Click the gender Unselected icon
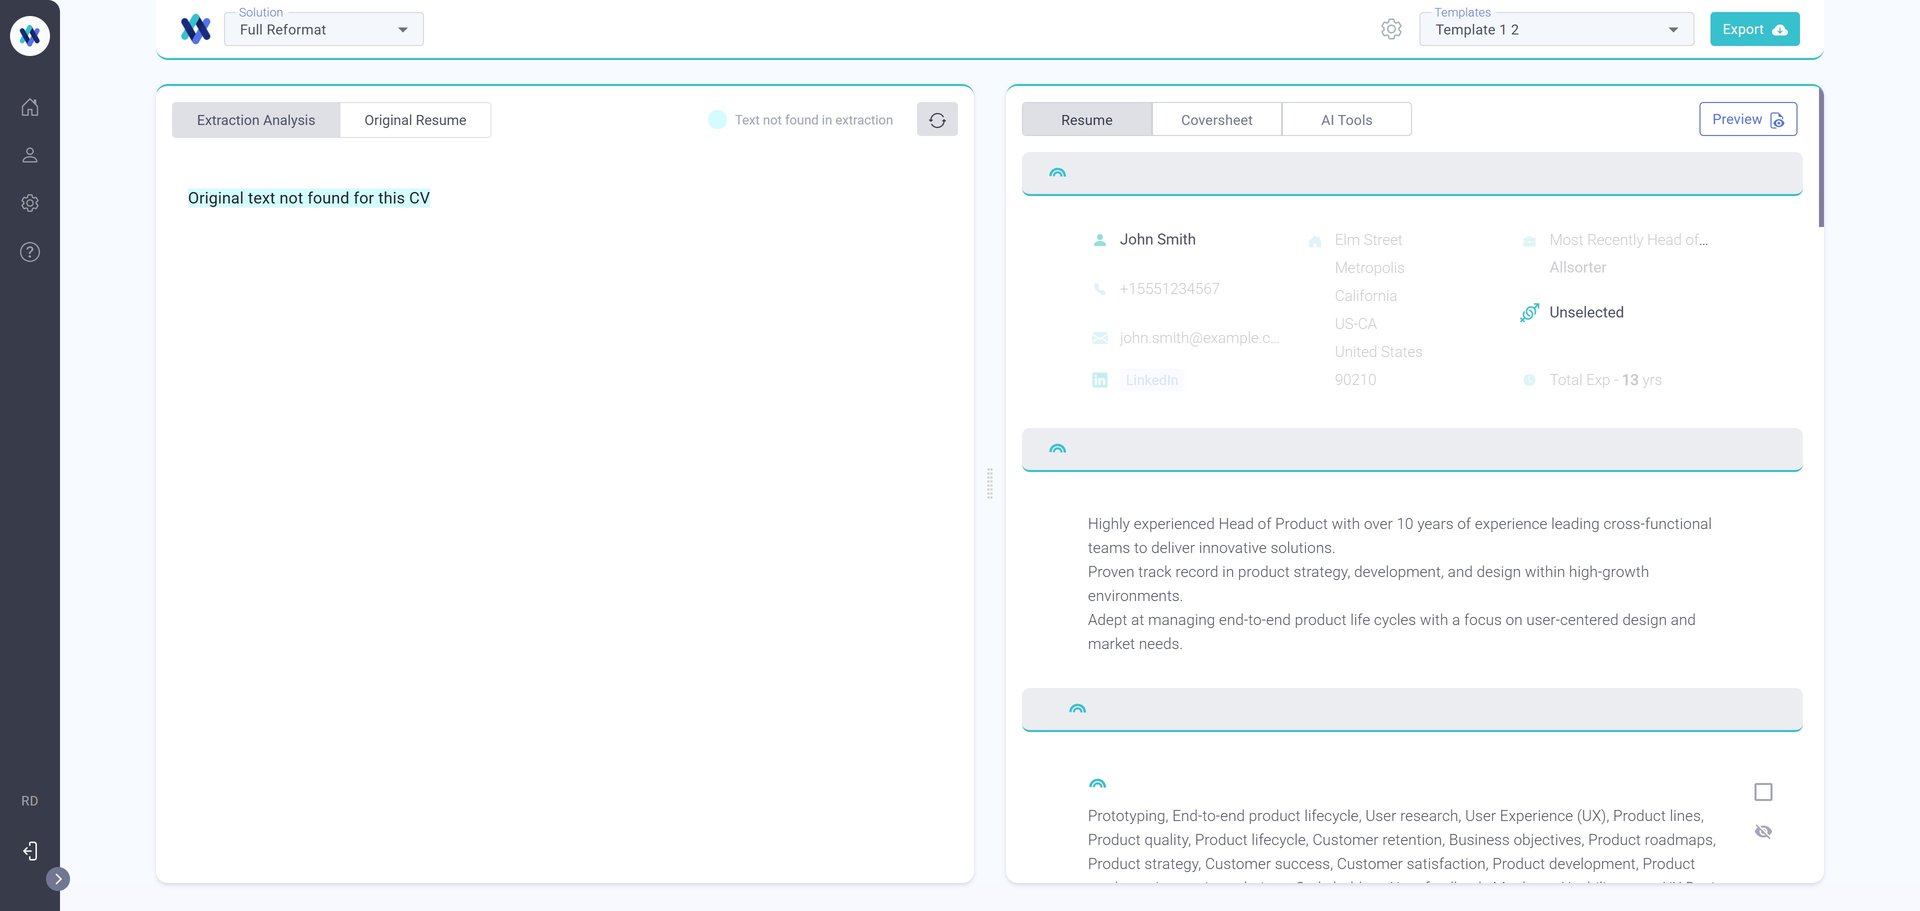The height and width of the screenshot is (911, 1920). 1529,313
